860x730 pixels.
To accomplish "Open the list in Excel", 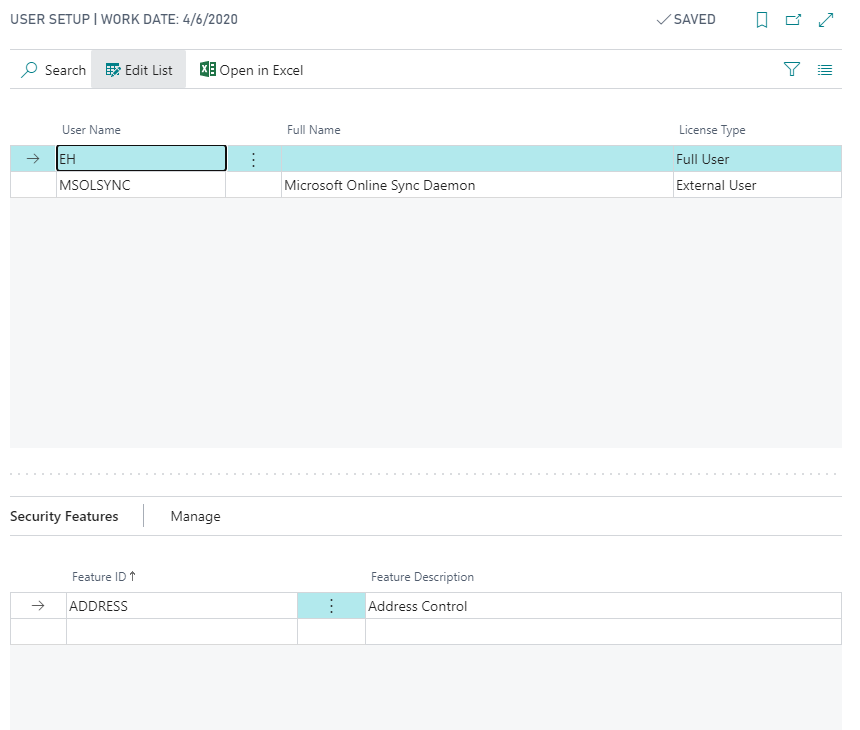I will click(251, 70).
